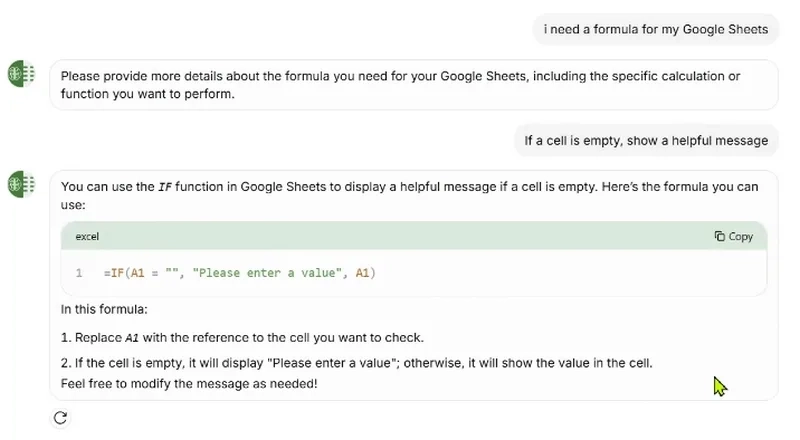This screenshot has height=440, width=800.
Task: Click step 2 about empty cell display
Action: point(356,363)
